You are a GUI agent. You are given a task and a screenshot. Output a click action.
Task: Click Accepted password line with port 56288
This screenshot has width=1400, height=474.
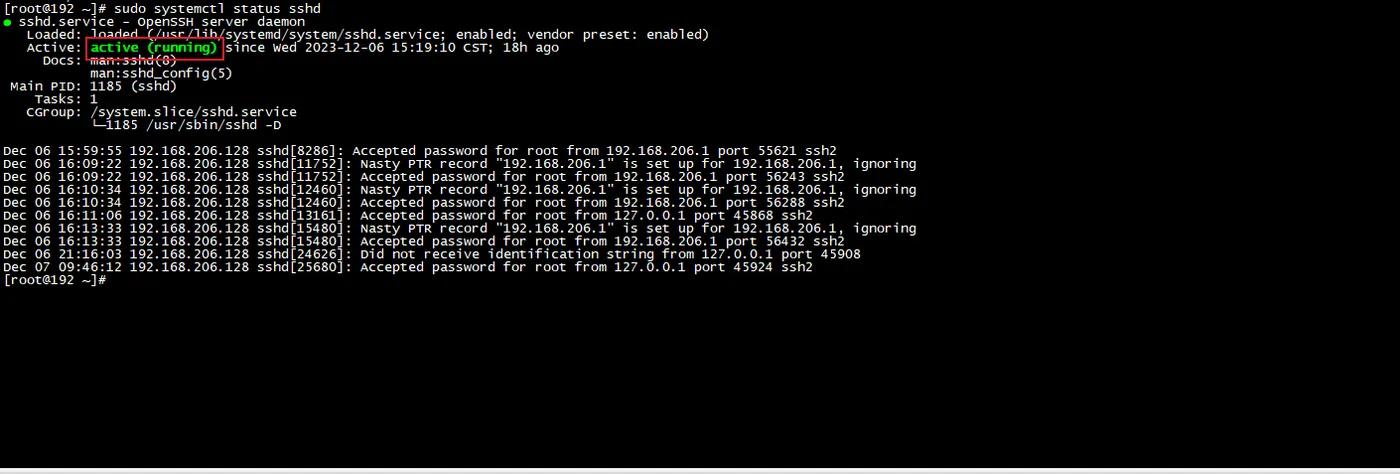click(x=424, y=203)
